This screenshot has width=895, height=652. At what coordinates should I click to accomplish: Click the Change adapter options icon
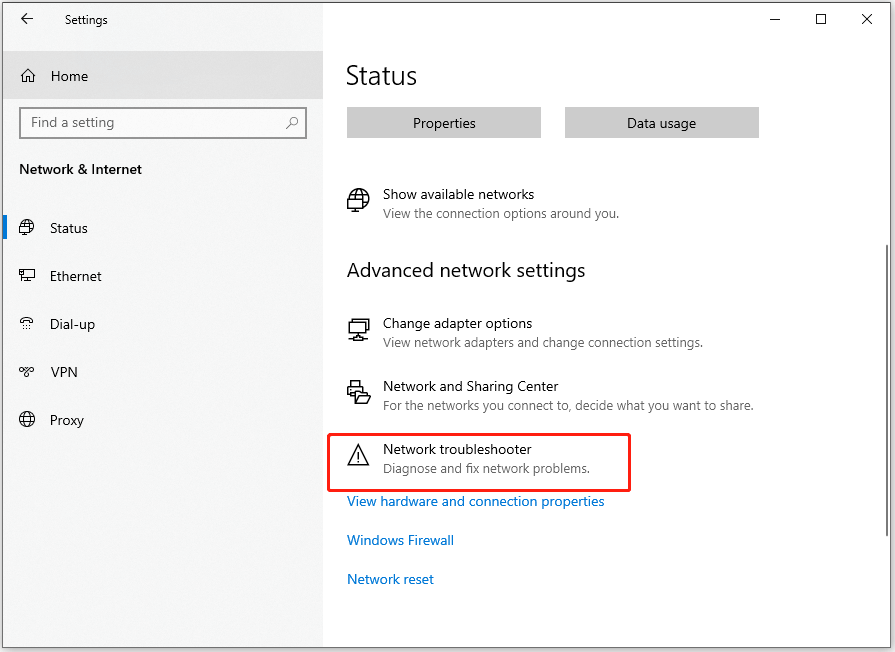tap(358, 330)
